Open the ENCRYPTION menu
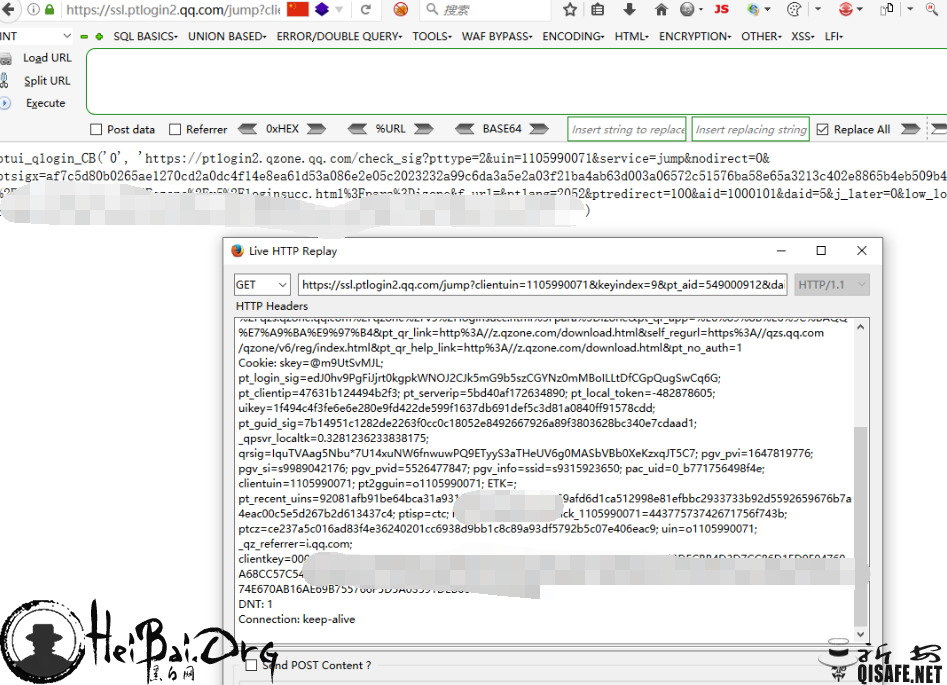This screenshot has width=947, height=685. click(x=695, y=36)
